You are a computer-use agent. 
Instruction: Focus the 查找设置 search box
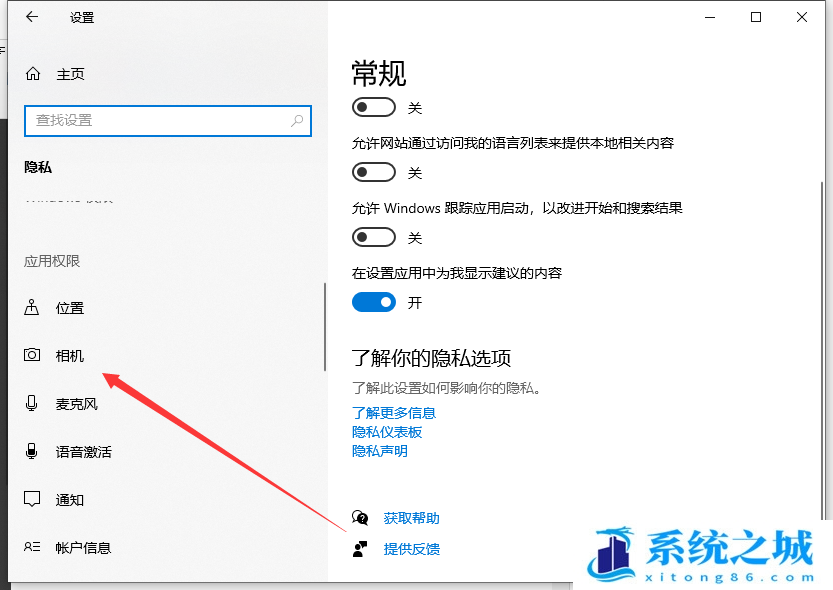pyautogui.click(x=168, y=121)
